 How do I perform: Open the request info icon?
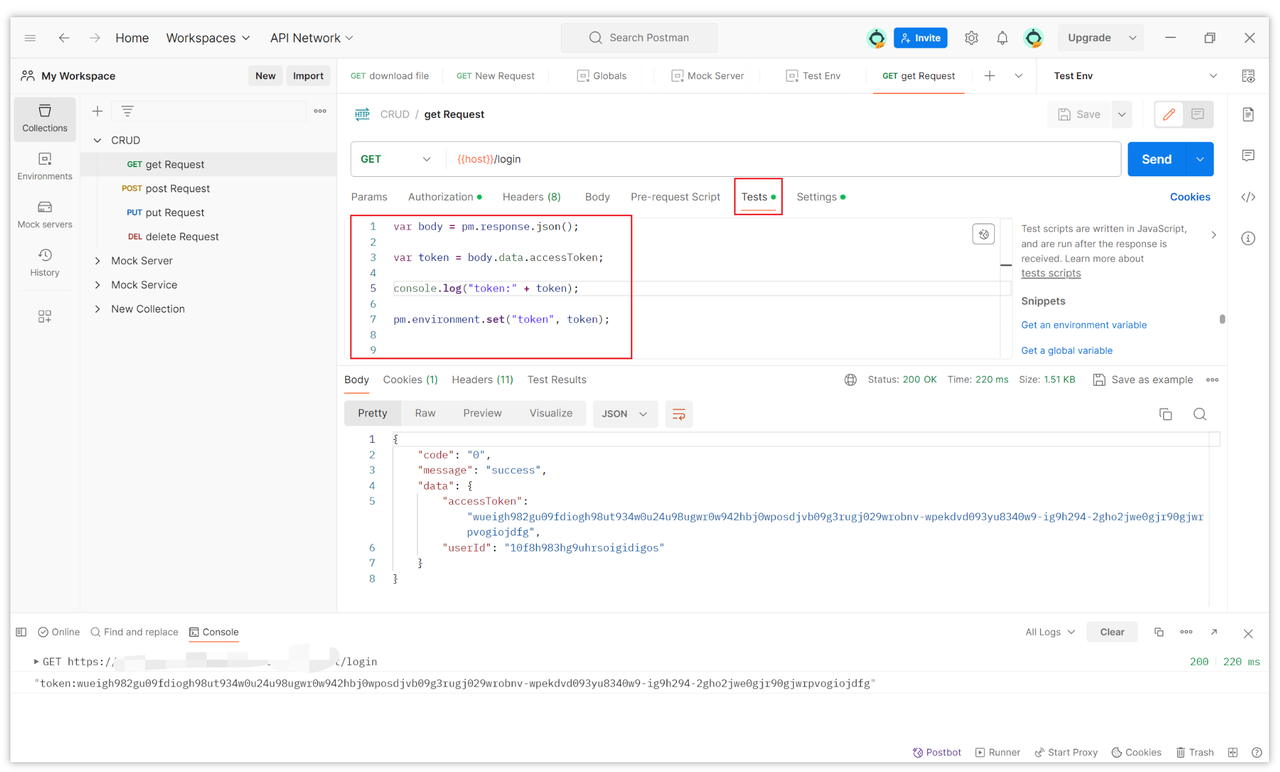coord(1248,238)
